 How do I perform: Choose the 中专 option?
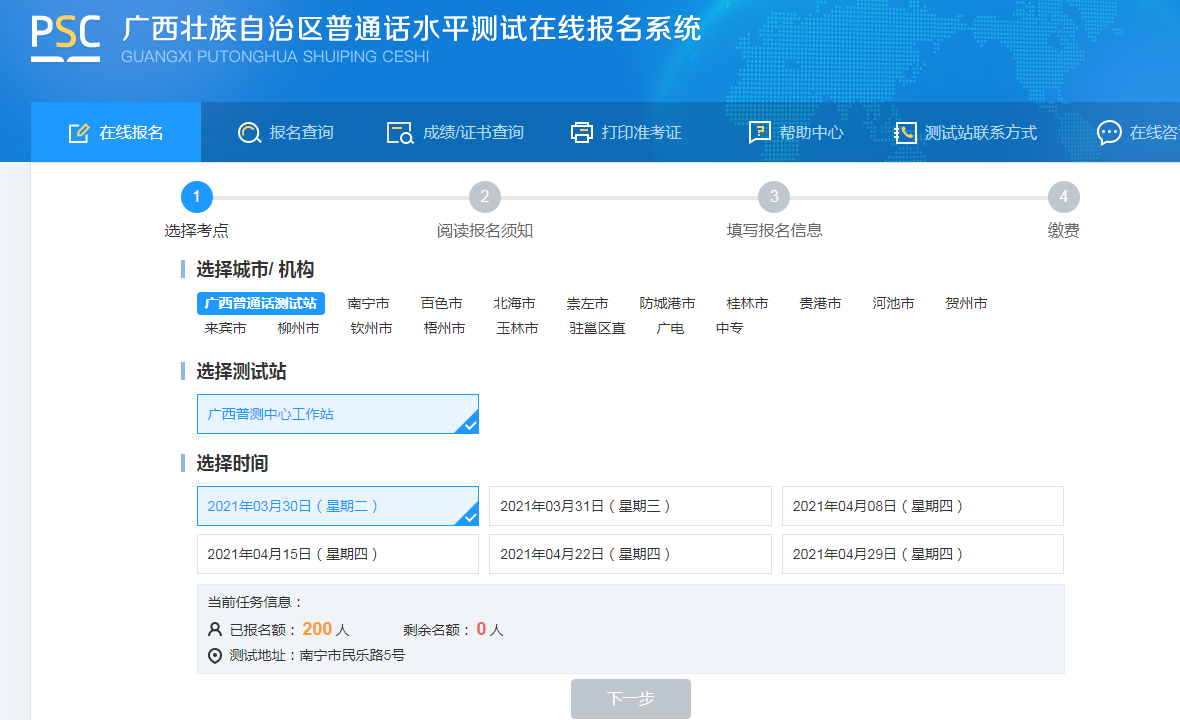729,328
